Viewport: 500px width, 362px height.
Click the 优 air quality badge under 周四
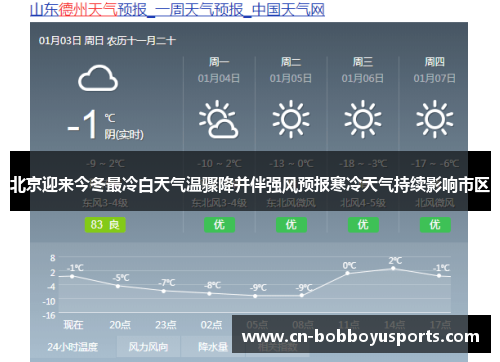point(435,225)
